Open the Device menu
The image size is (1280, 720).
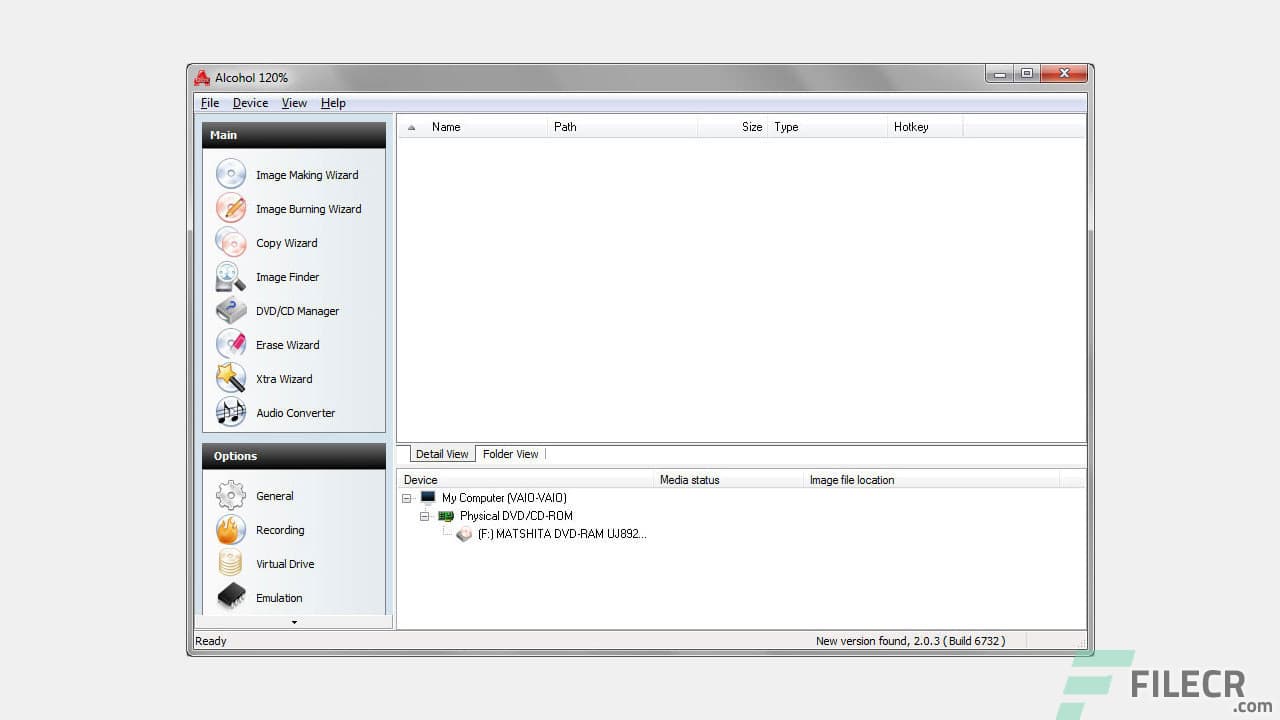click(250, 103)
